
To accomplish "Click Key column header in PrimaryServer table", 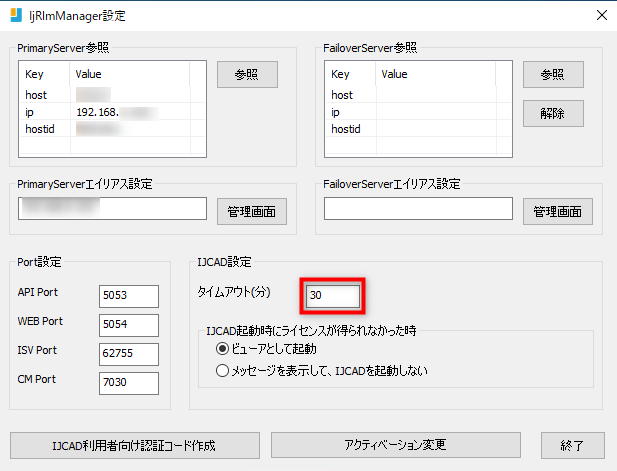I will coord(44,74).
